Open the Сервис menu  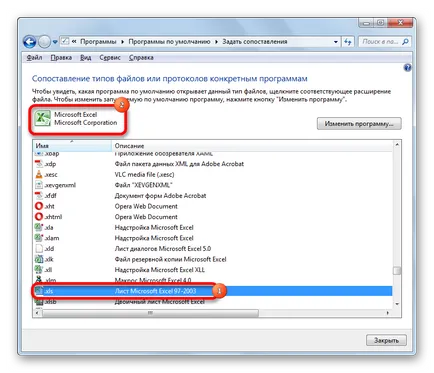(110, 58)
